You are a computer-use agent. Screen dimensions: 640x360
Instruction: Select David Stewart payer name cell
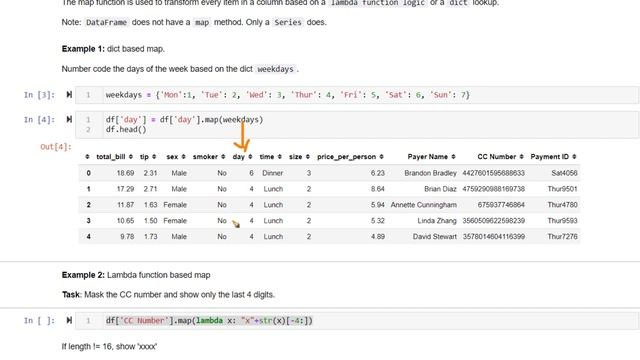pyautogui.click(x=434, y=237)
